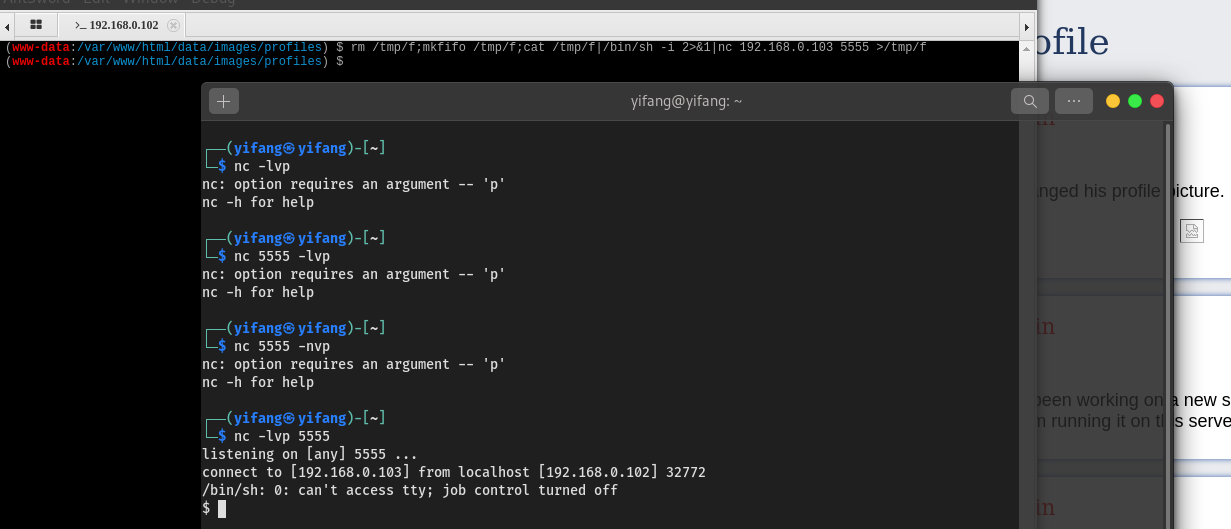1231x529 pixels.
Task: Open a new tab in yifang terminal
Action: click(x=223, y=101)
